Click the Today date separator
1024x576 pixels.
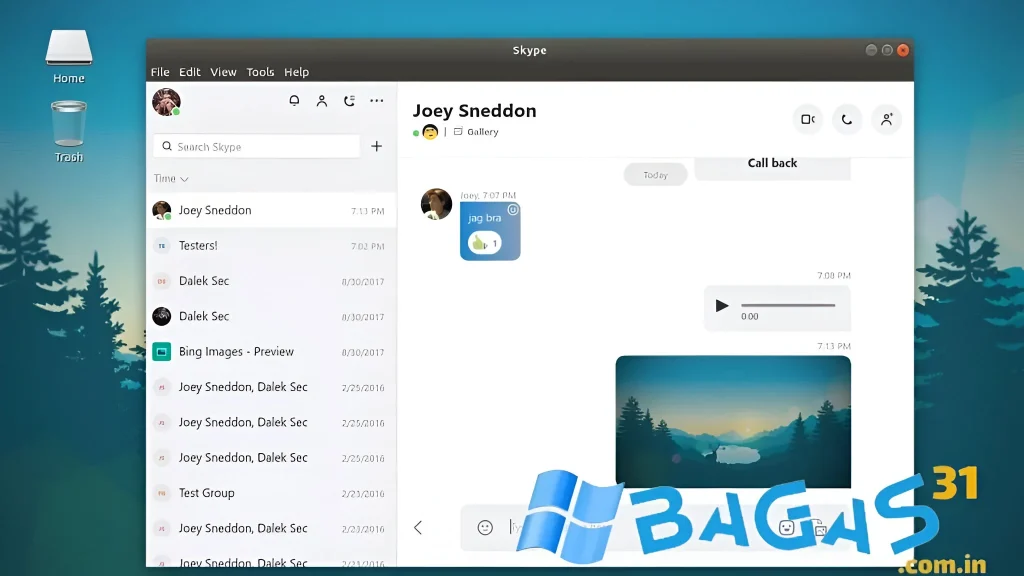click(655, 174)
